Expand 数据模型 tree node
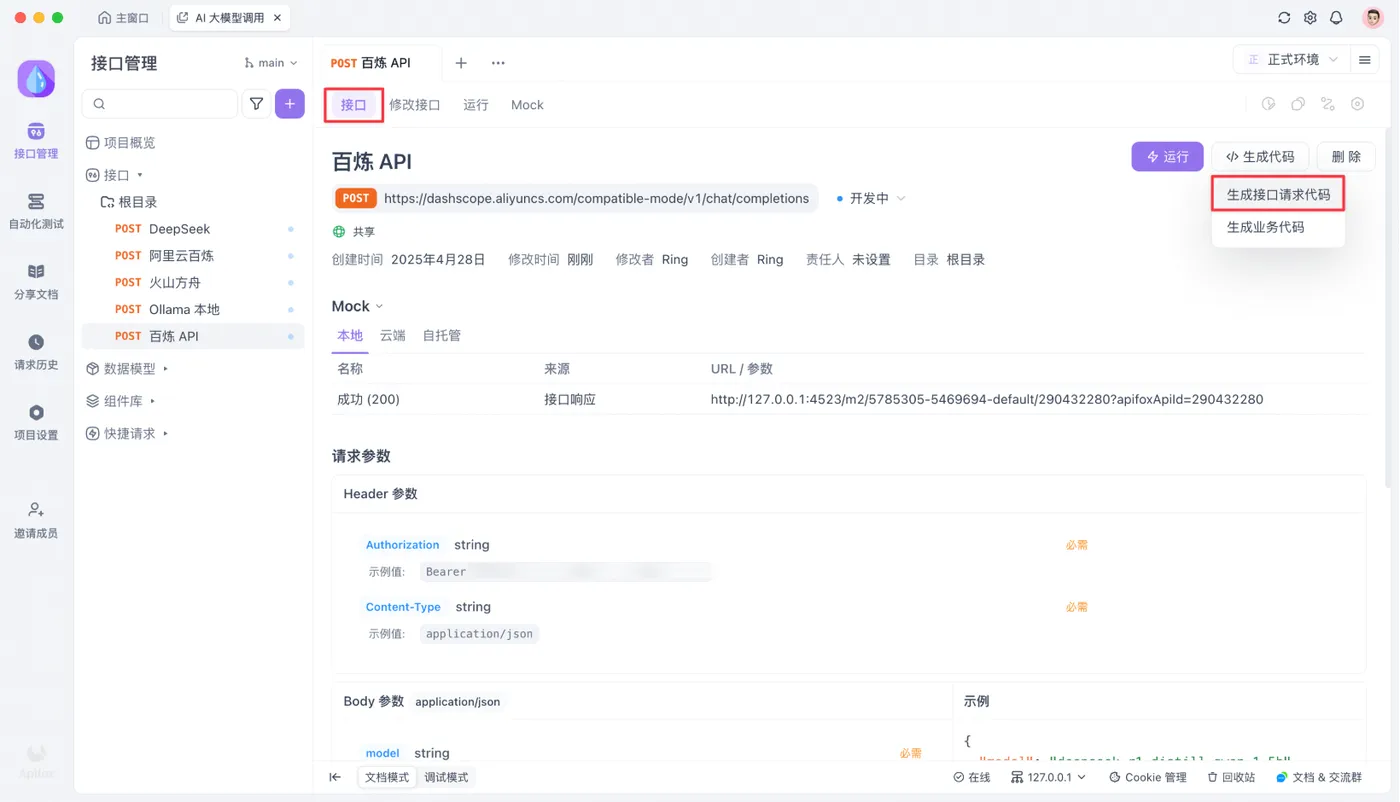Viewport: 1400px width, 802px height. [x=165, y=369]
